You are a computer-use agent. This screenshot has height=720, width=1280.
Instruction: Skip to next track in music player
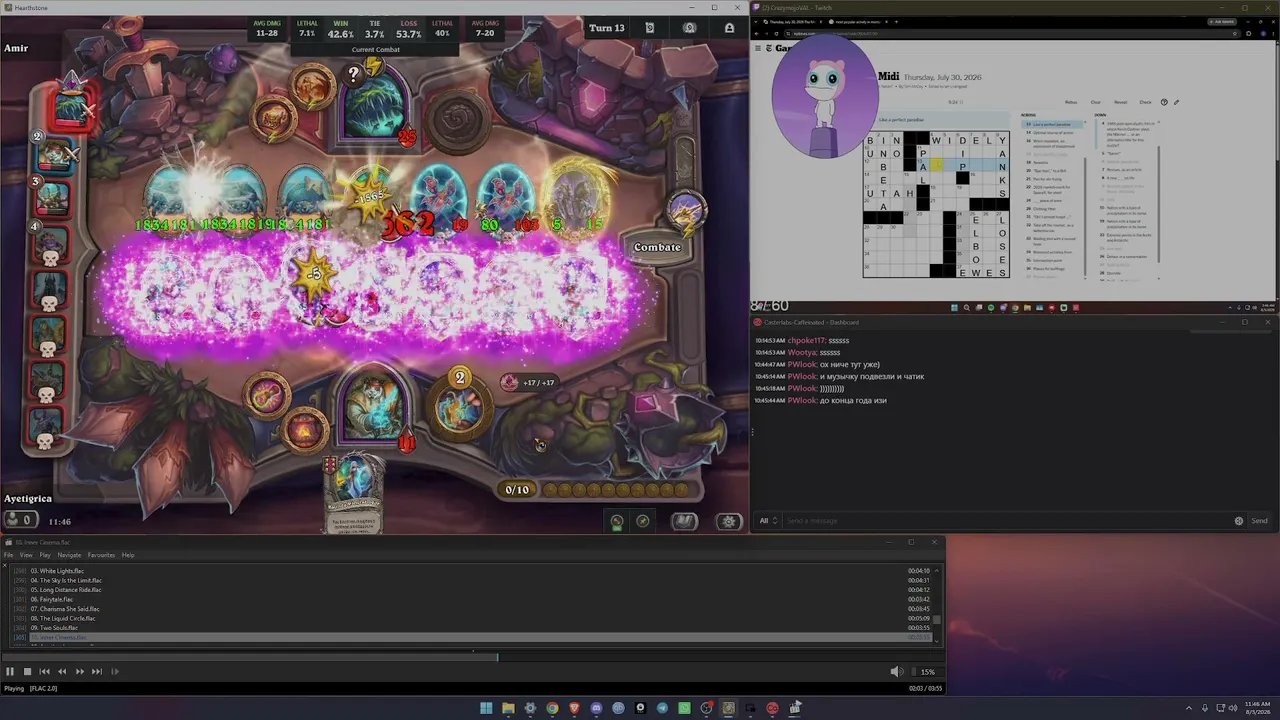click(x=97, y=672)
